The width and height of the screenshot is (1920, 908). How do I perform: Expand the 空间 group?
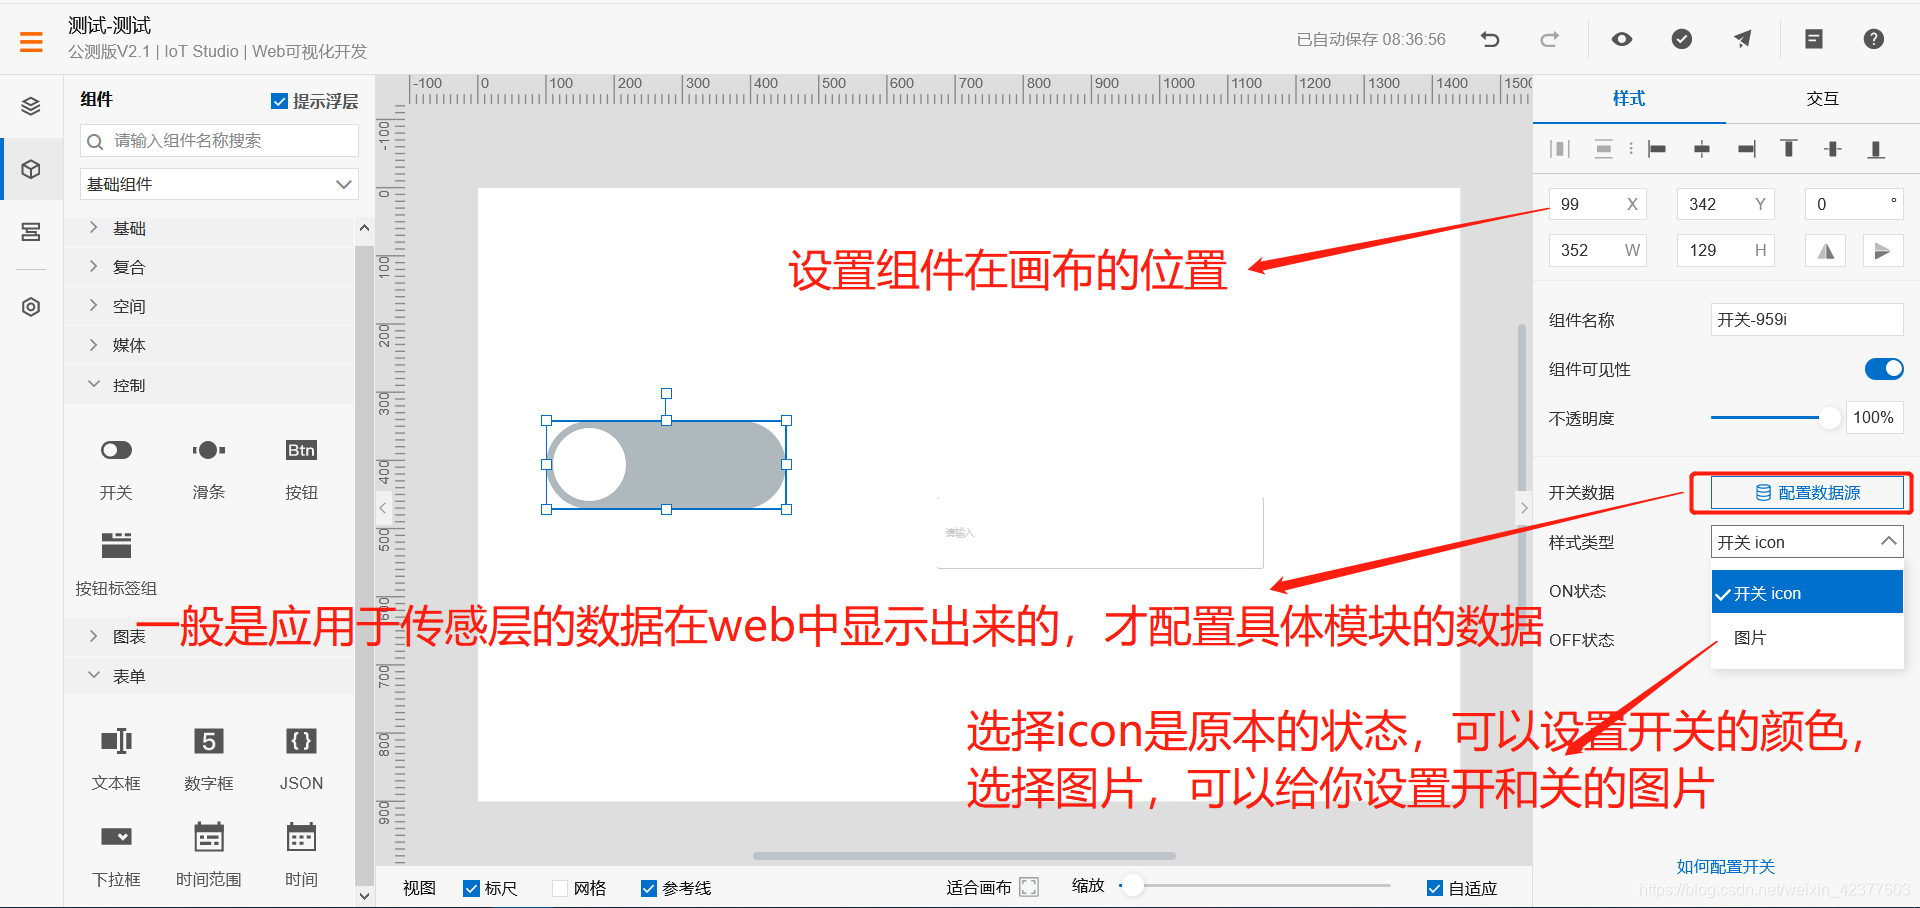tap(209, 306)
